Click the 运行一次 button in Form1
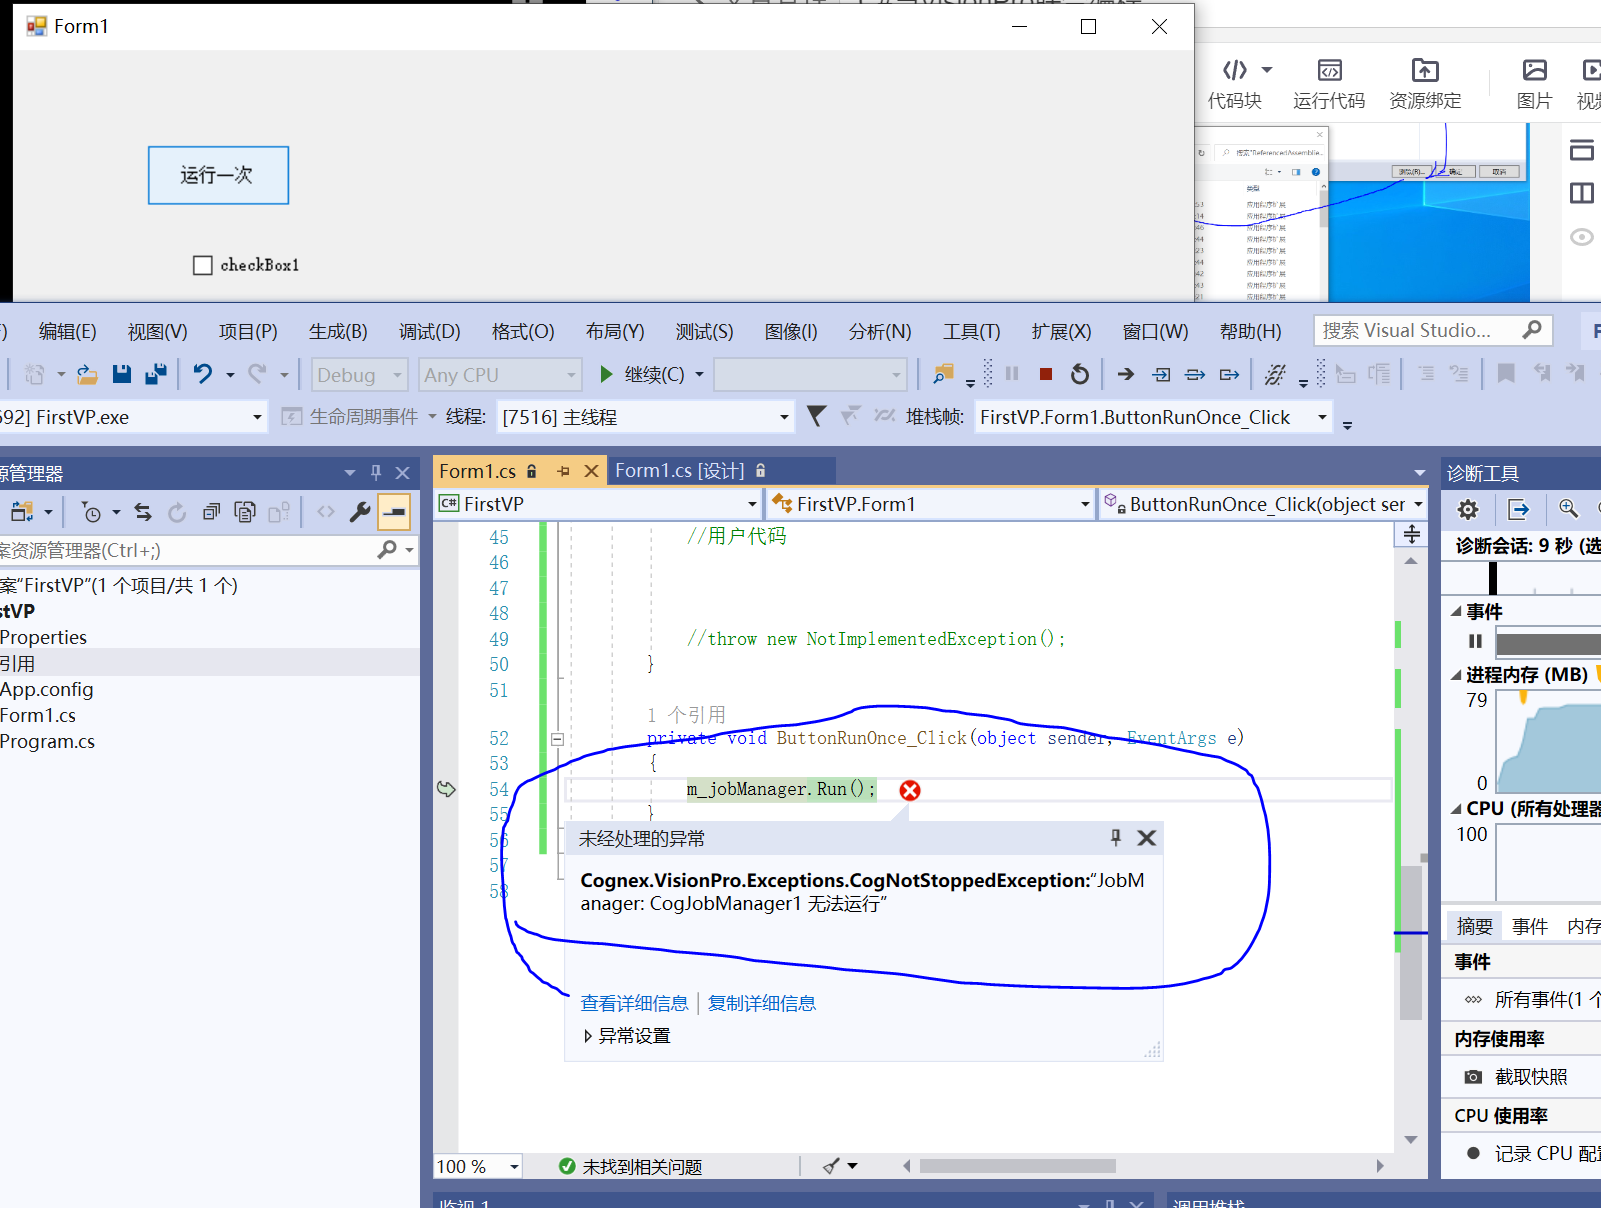The image size is (1601, 1208). click(218, 175)
